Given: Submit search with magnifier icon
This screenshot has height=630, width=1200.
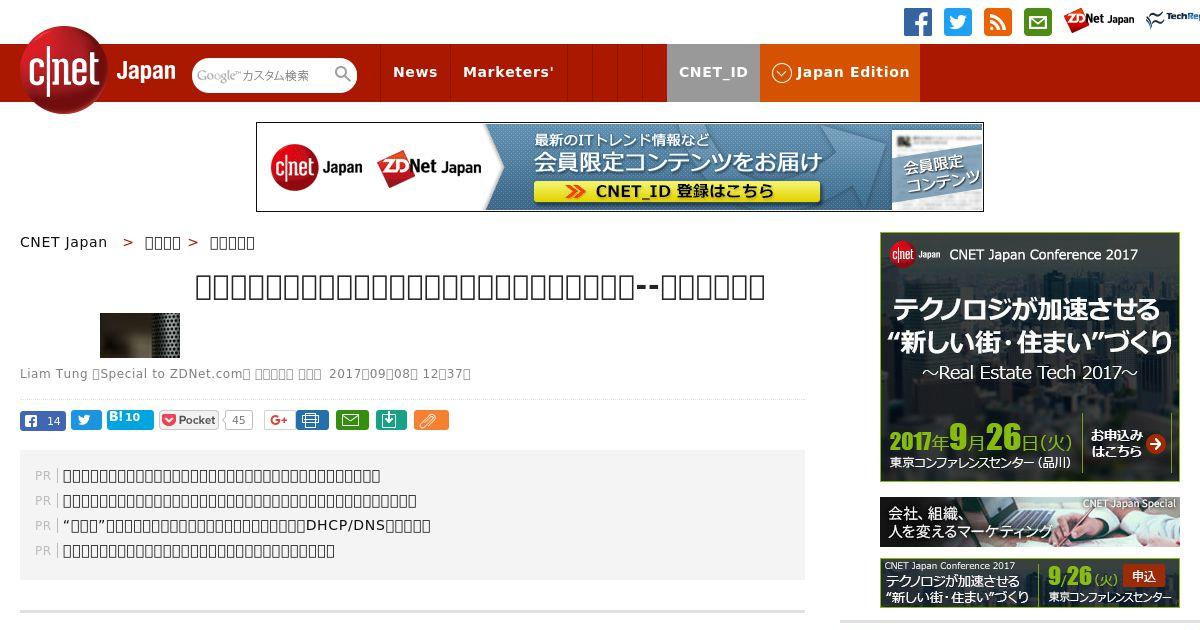Looking at the screenshot, I should tap(343, 74).
